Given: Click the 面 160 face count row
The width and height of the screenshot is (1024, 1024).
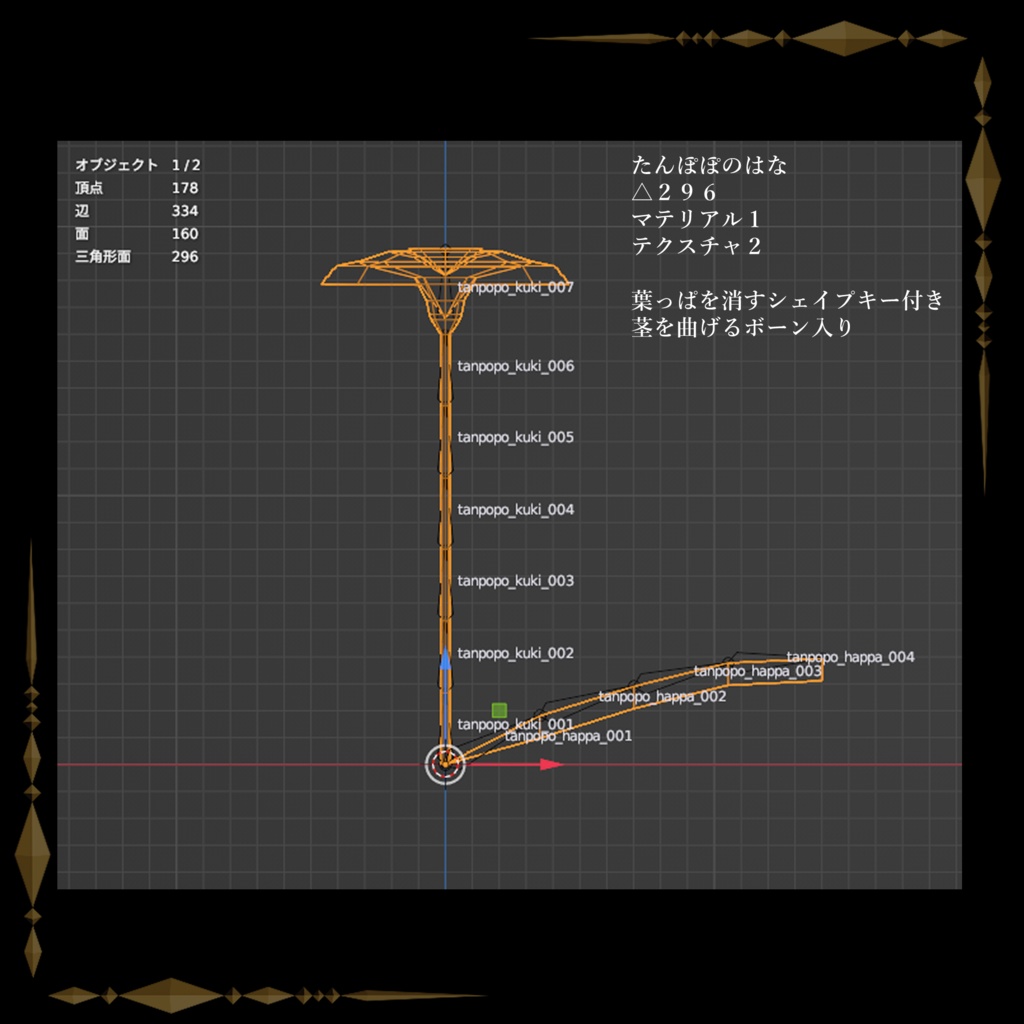Looking at the screenshot, I should click(136, 233).
